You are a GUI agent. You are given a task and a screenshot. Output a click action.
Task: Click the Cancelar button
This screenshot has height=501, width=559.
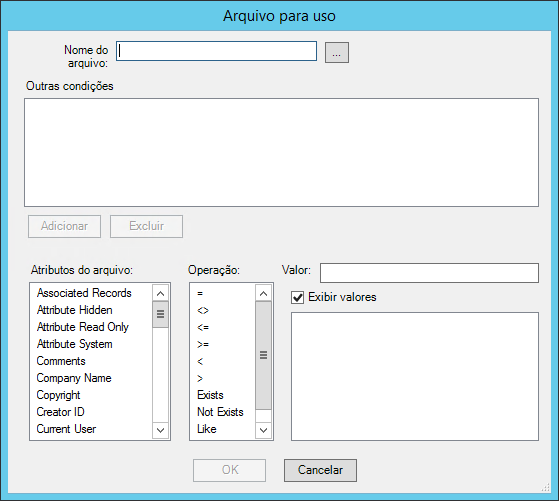(320, 470)
